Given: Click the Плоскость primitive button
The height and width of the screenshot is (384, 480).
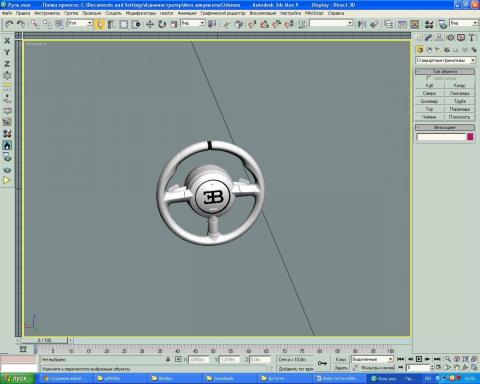Looking at the screenshot, I should (460, 117).
